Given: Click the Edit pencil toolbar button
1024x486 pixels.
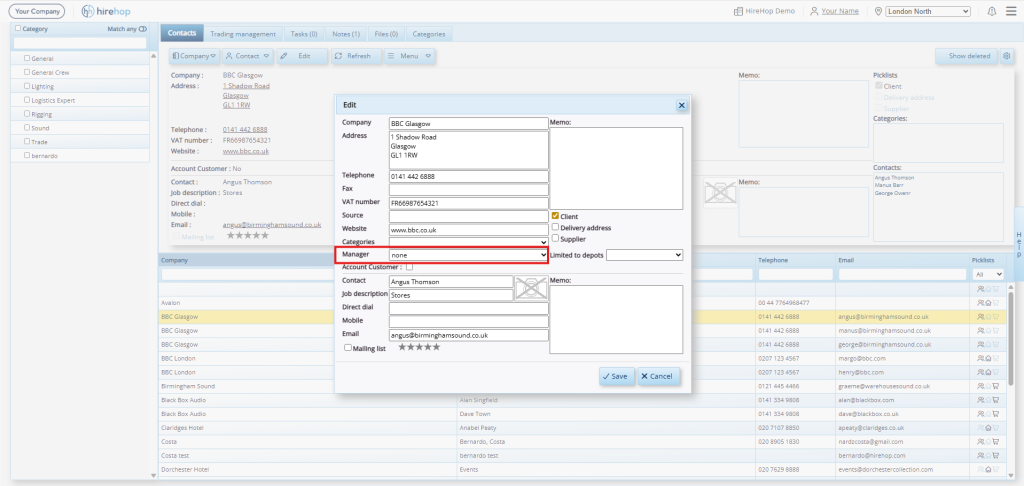Looking at the screenshot, I should pos(302,56).
